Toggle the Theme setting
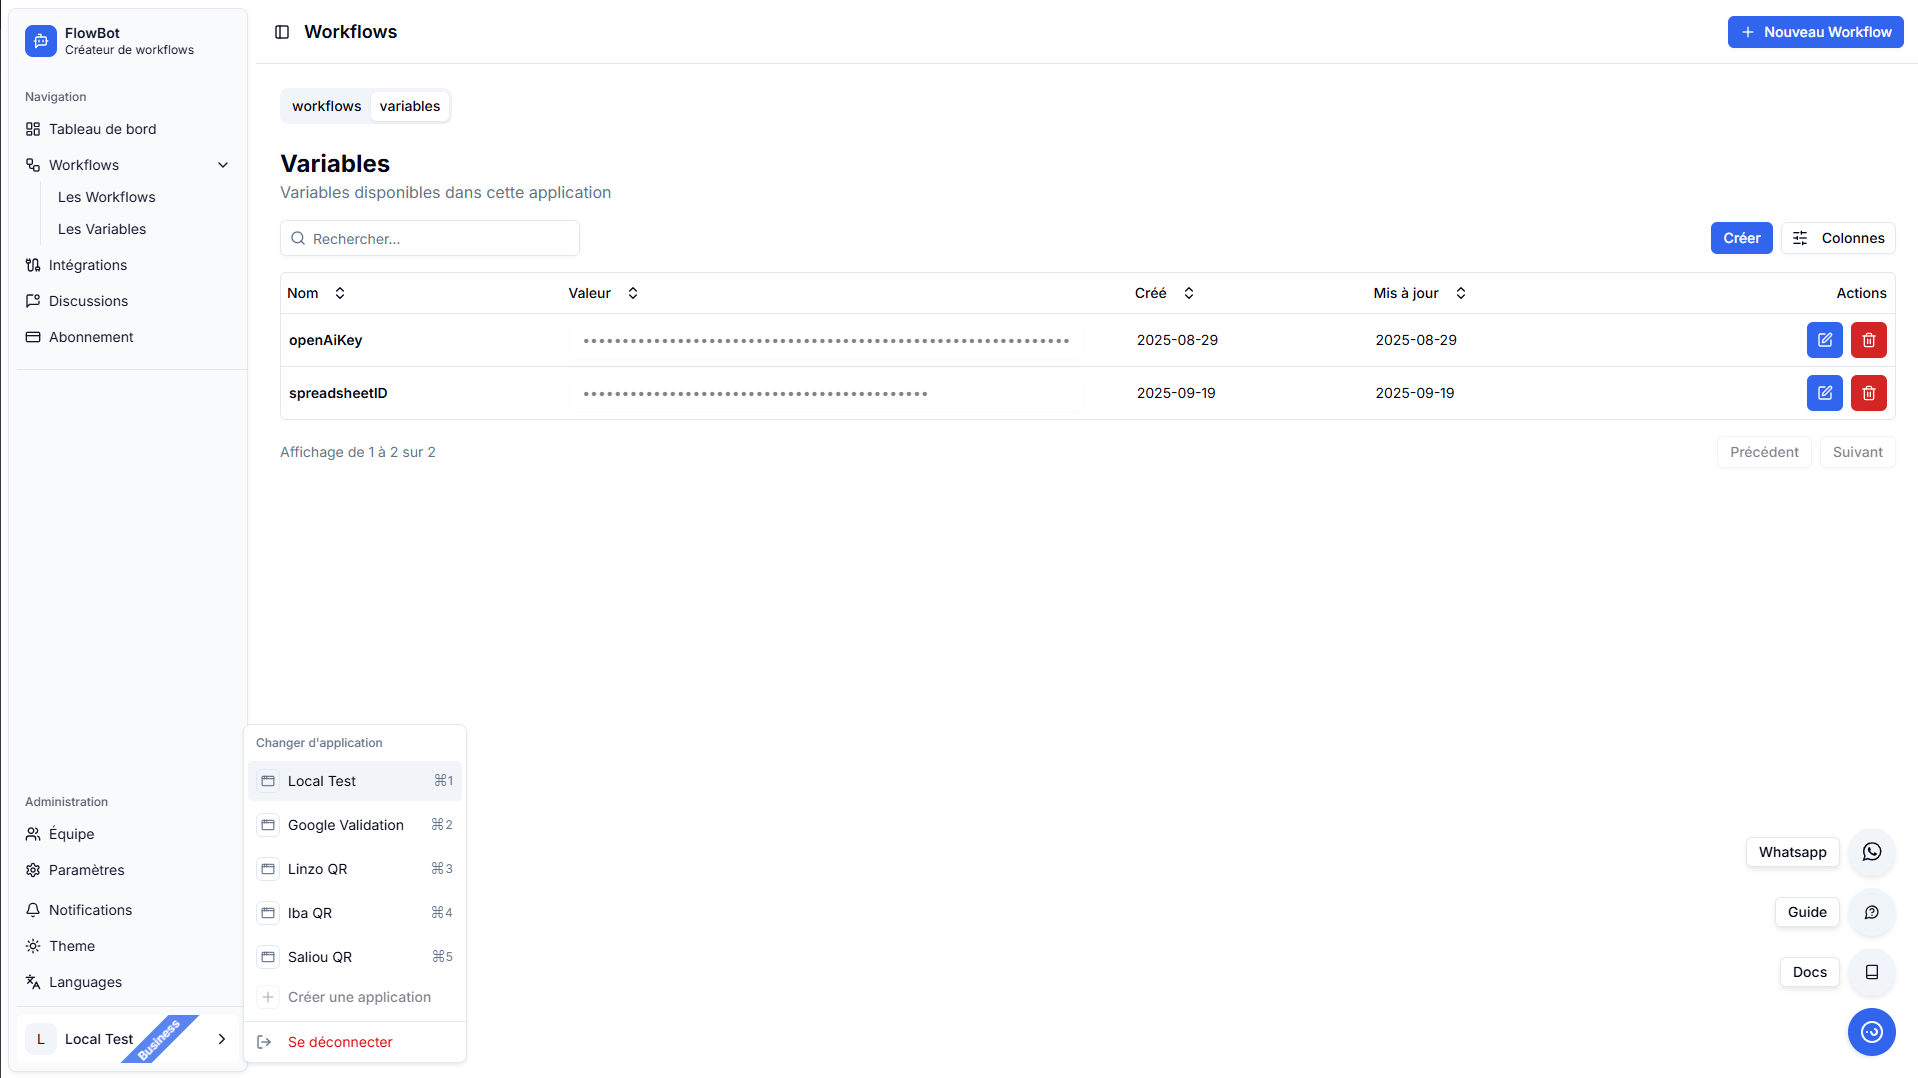 tap(72, 946)
